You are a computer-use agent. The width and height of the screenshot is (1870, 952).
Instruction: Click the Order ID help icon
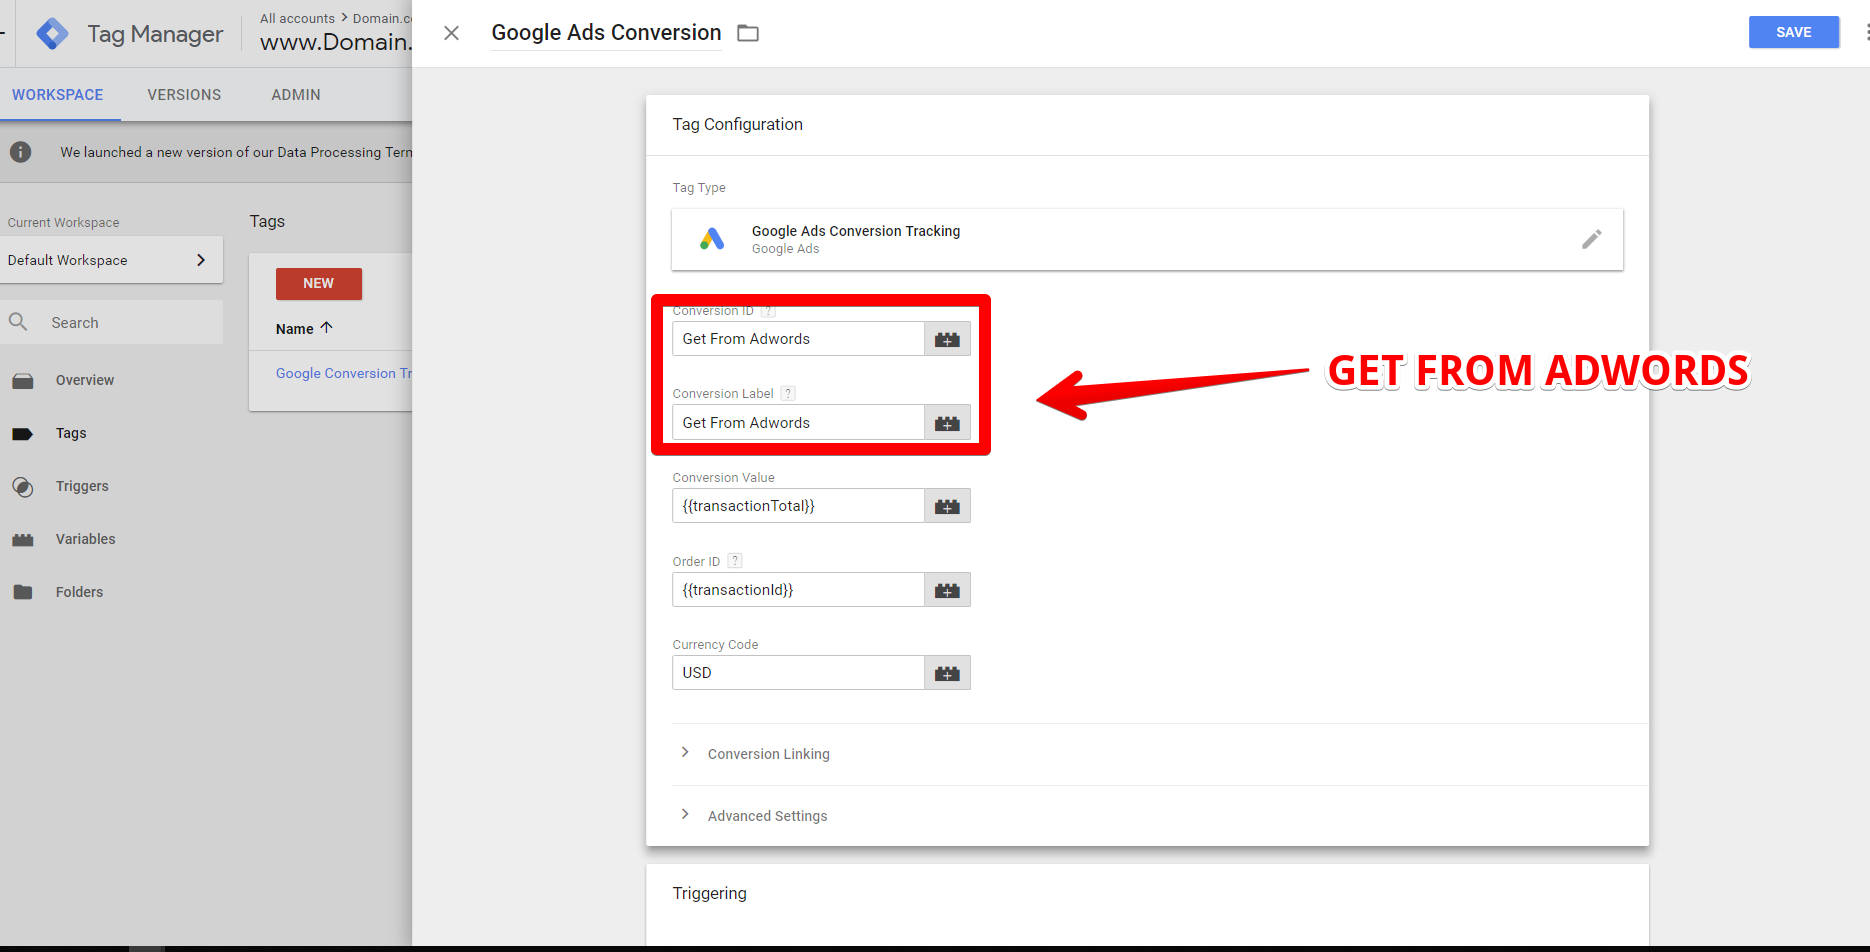pos(735,561)
